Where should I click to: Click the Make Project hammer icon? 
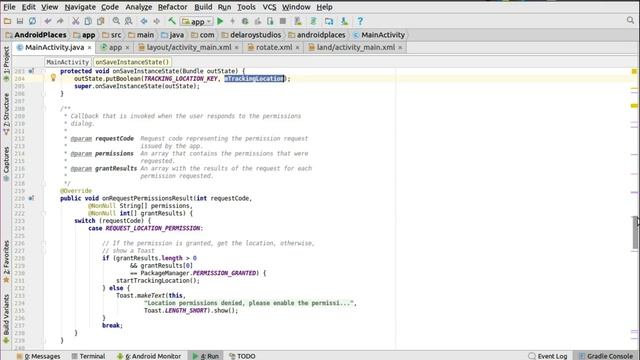tap(172, 21)
